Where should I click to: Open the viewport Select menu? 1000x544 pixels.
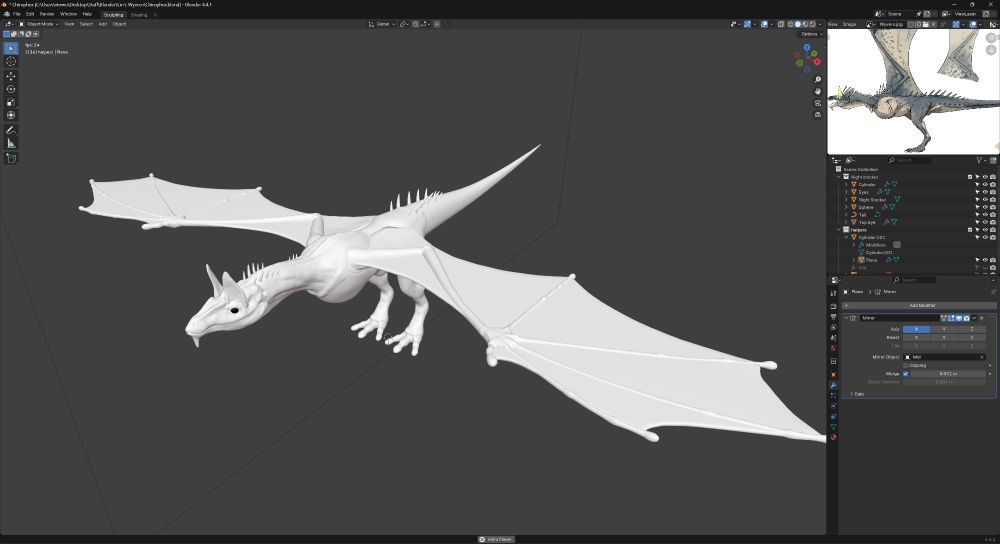86,24
